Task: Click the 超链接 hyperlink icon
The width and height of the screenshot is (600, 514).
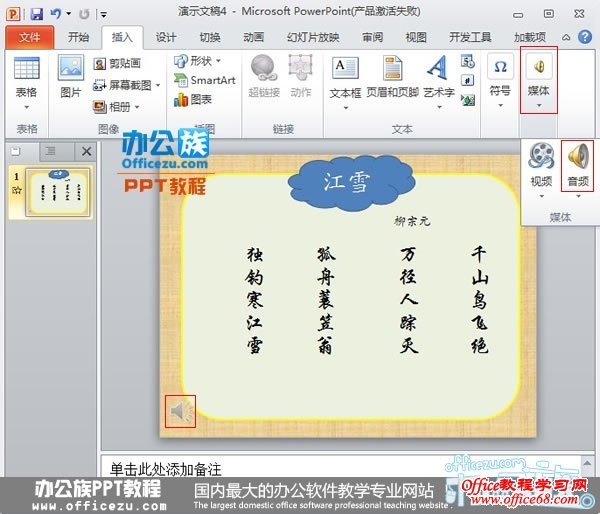Action: [264, 68]
